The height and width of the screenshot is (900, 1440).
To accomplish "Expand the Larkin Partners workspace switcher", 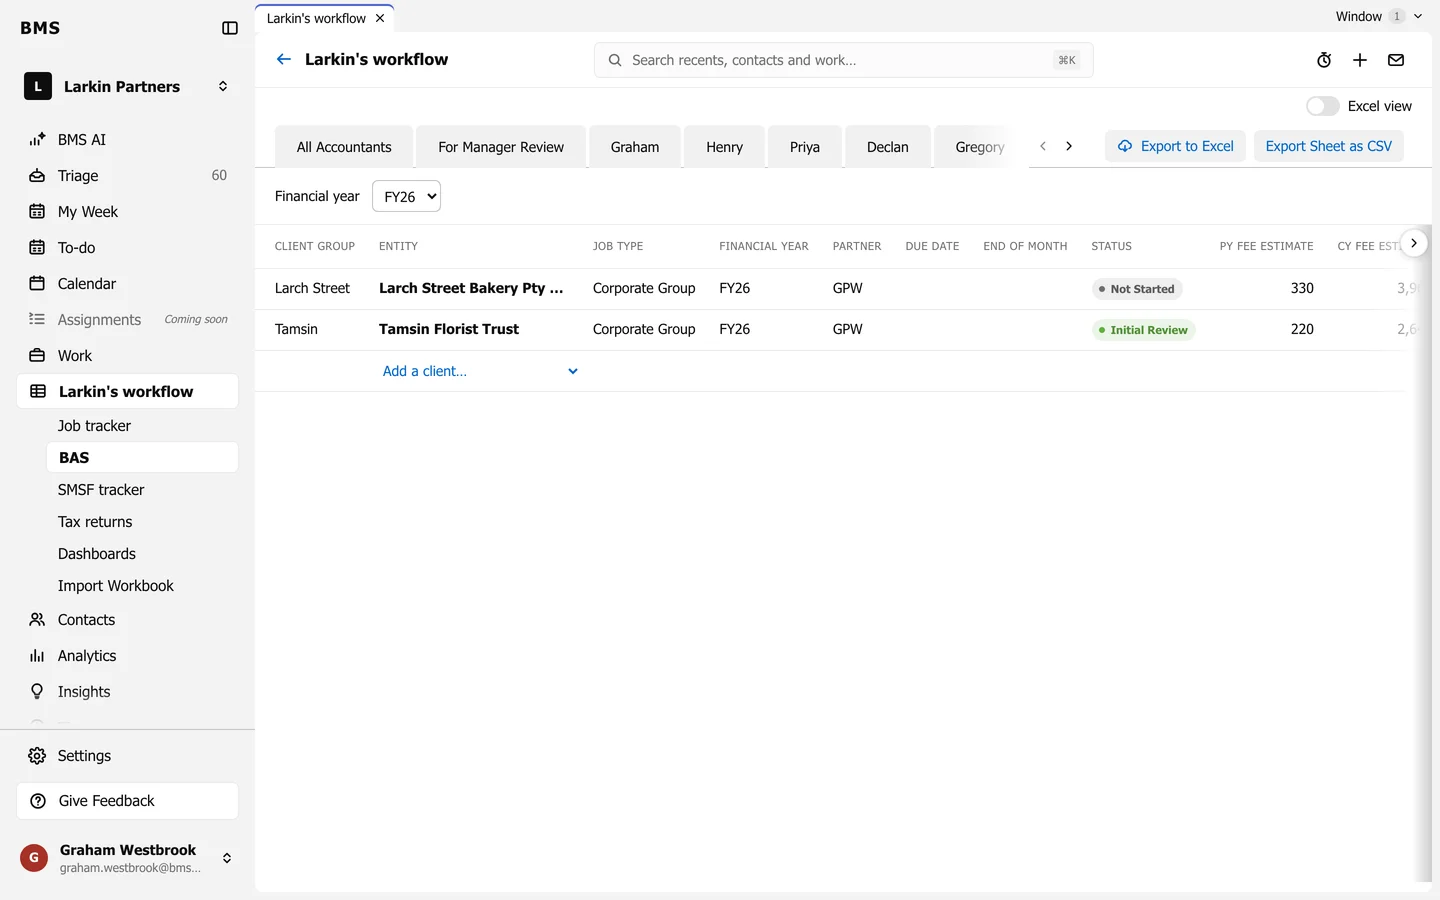I will click(x=223, y=86).
